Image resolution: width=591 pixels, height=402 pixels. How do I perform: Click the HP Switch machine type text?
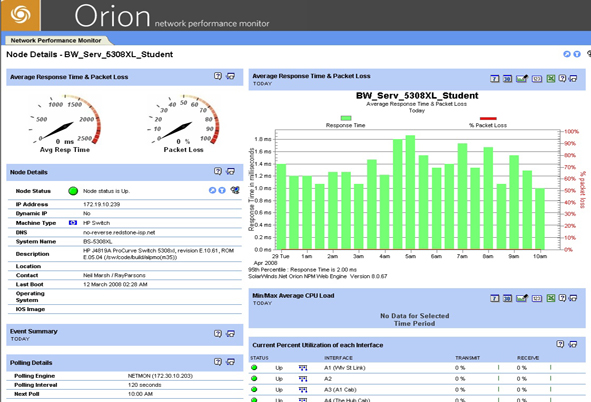[96, 223]
